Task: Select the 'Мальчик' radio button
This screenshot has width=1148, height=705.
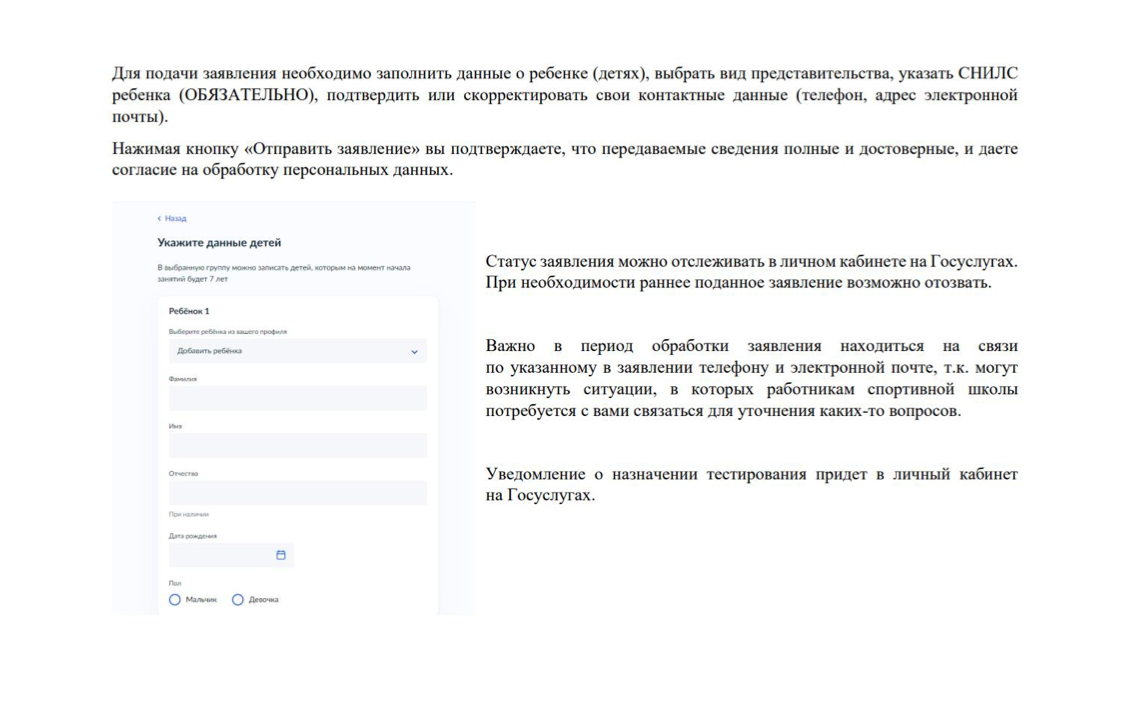Action: [x=175, y=600]
